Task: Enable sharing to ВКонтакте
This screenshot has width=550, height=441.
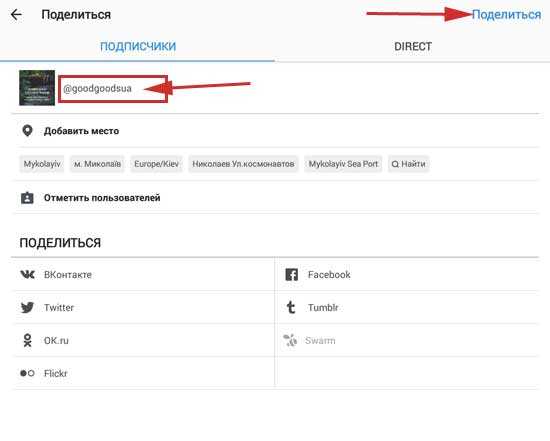Action: pos(144,274)
